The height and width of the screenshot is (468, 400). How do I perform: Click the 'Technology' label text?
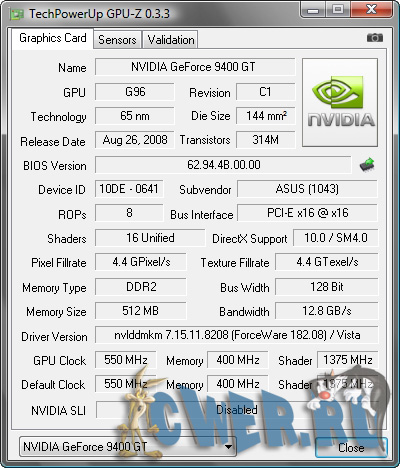point(58,117)
